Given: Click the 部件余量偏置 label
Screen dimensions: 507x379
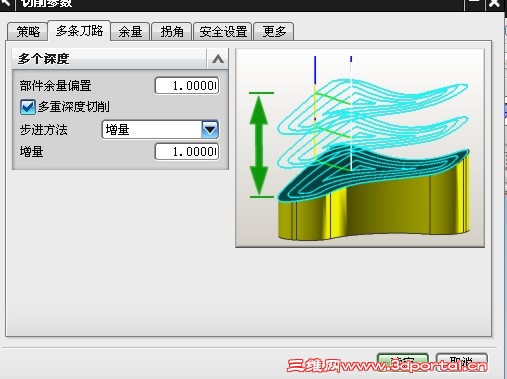Looking at the screenshot, I should click(x=55, y=86).
